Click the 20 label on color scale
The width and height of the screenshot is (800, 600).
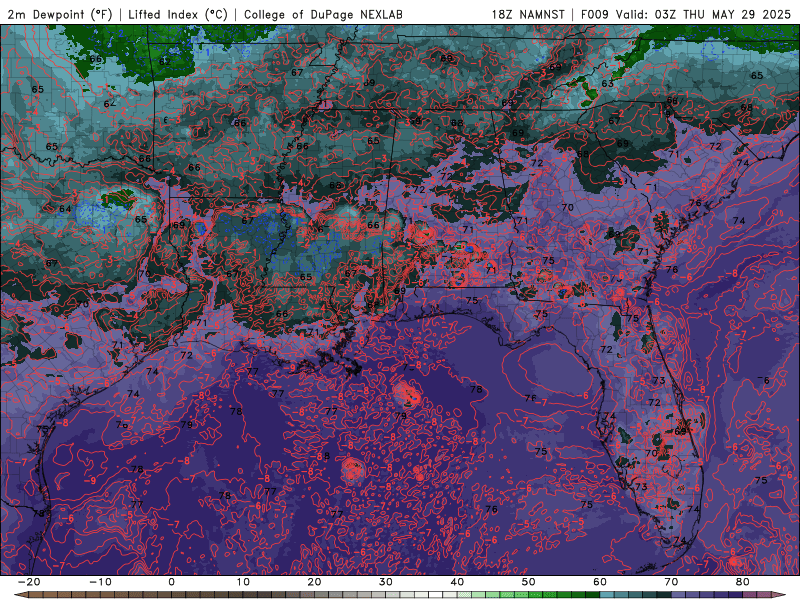(x=314, y=582)
